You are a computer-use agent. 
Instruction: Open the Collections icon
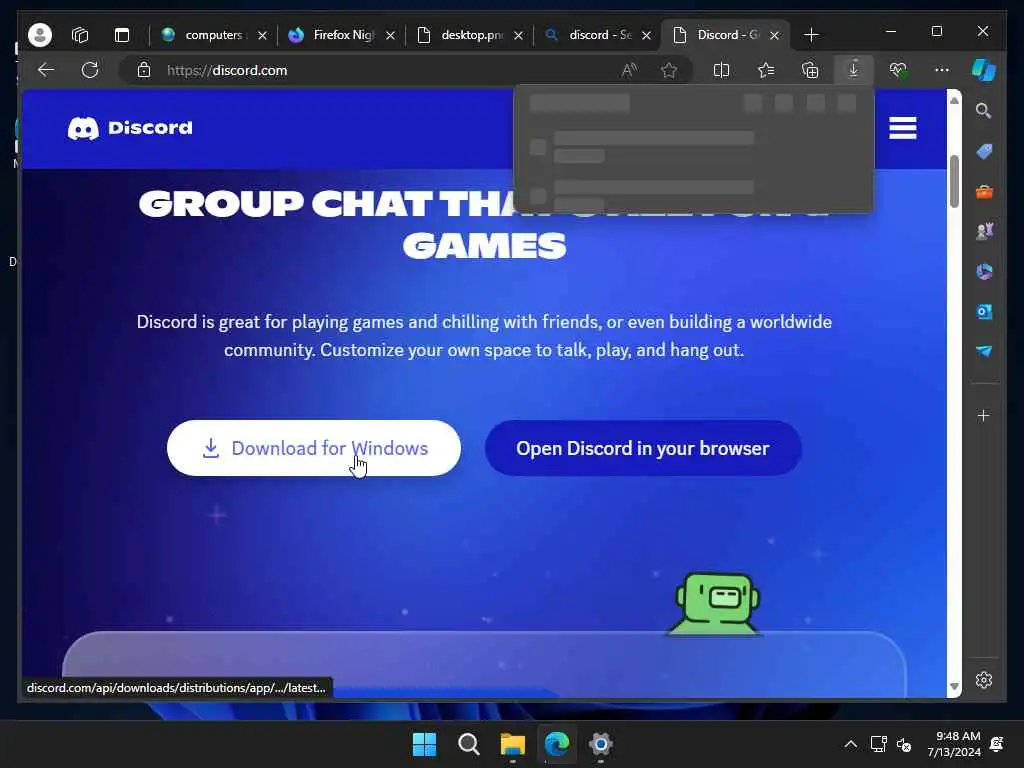tap(810, 70)
